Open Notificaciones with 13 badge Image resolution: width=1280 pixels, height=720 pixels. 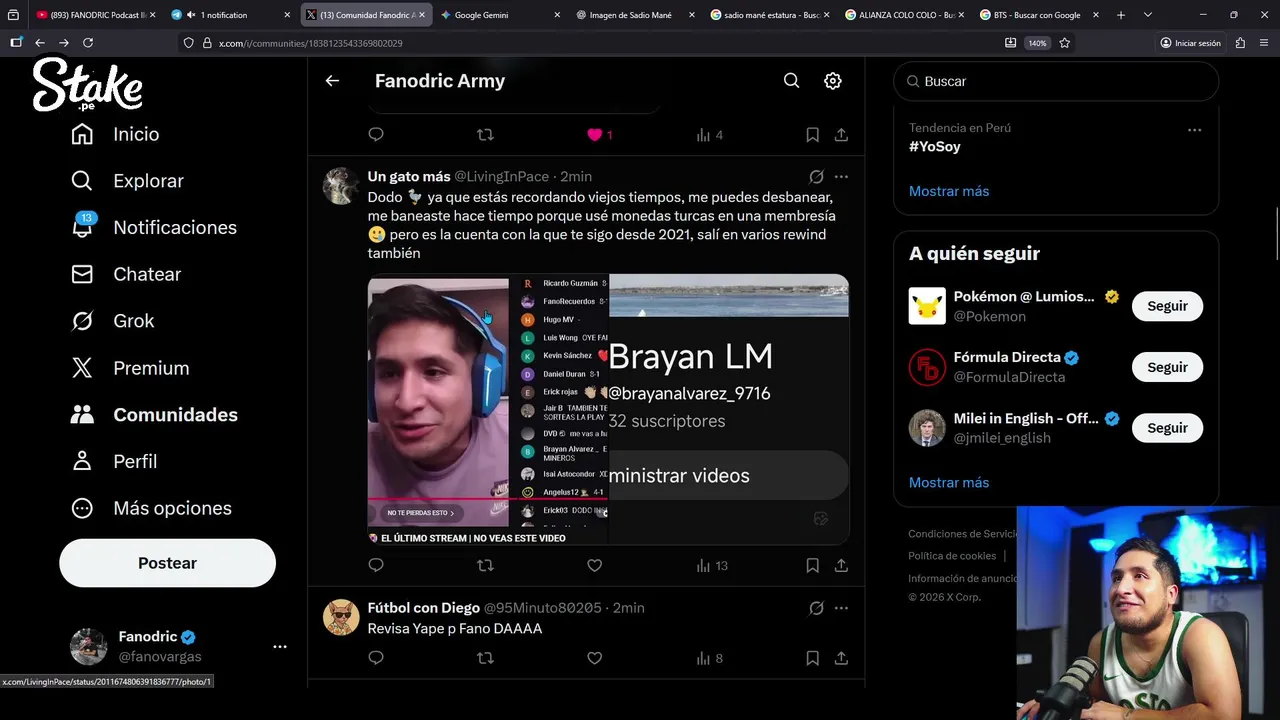(153, 227)
